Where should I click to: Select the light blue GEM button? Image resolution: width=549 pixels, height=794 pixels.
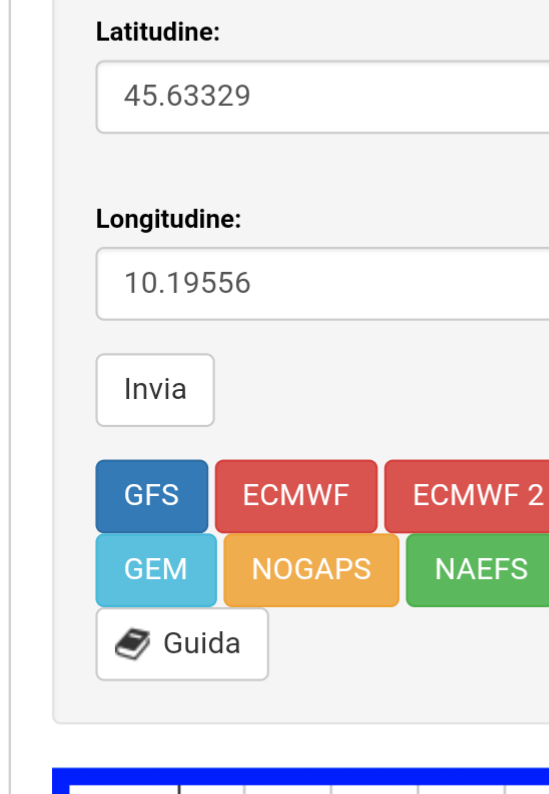tap(156, 570)
